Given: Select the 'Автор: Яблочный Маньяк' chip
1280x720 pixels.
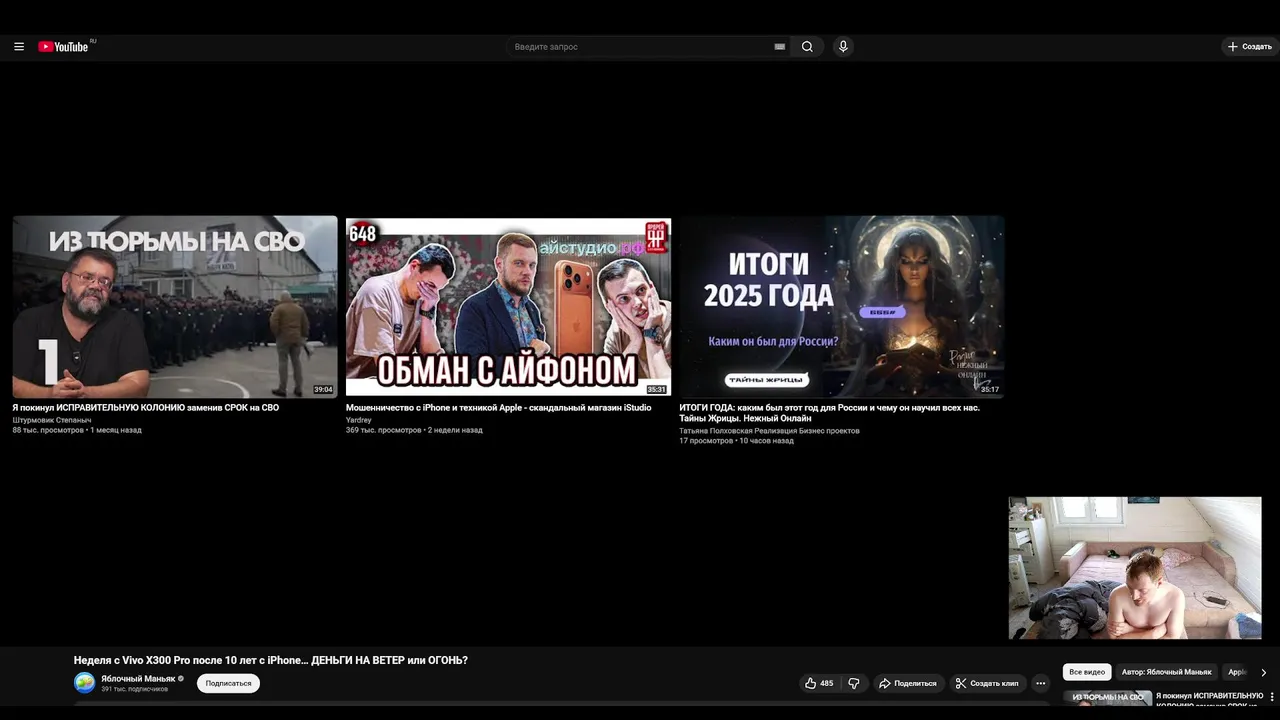Looking at the screenshot, I should tap(1166, 672).
